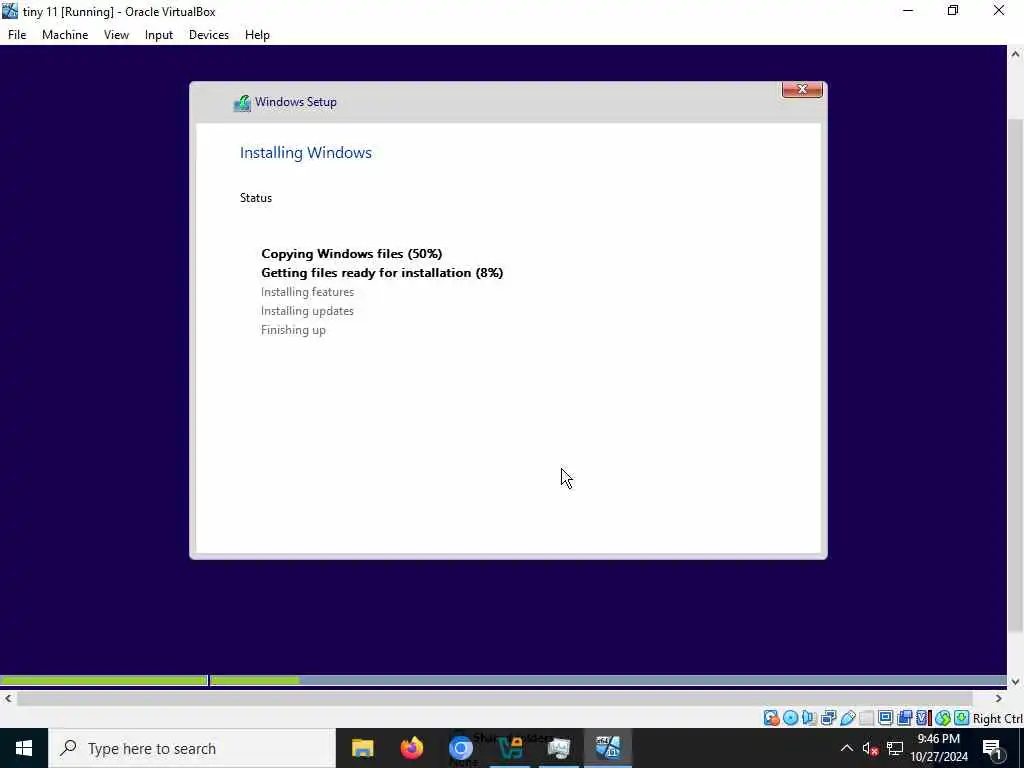Screen dimensions: 1024x768
Task: Click the horizontal scrollbar right arrow
Action: pos(999,699)
